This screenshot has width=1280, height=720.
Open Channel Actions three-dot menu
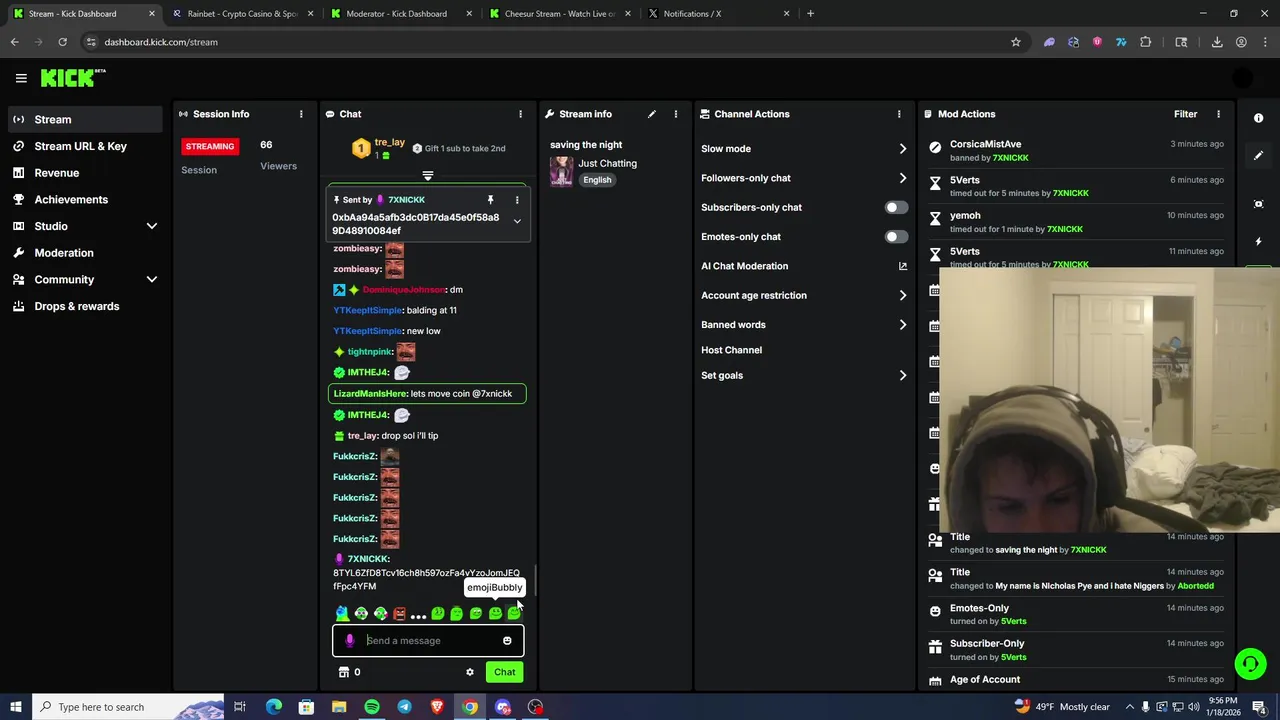[899, 114]
